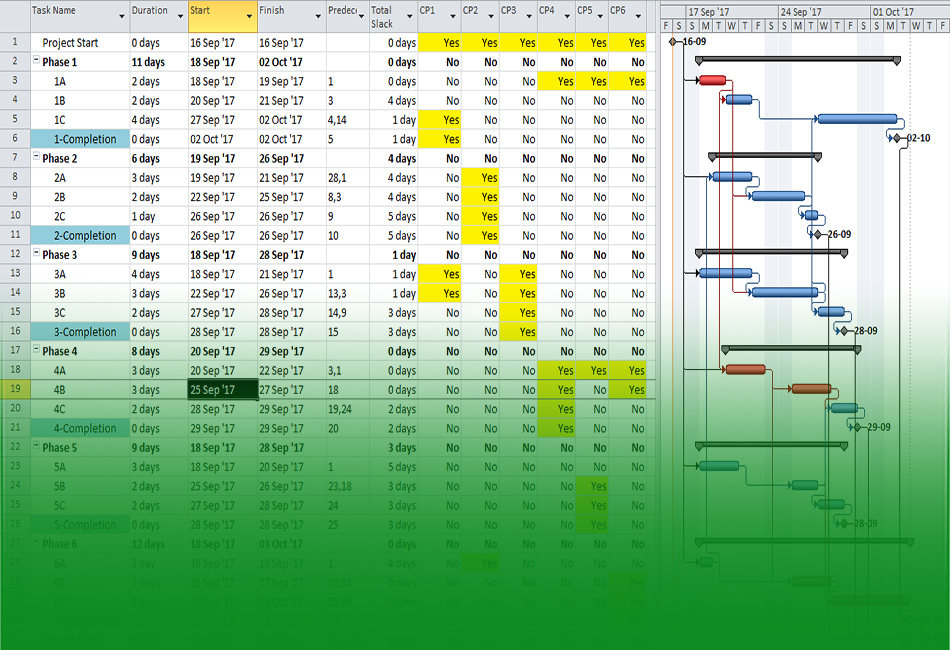Click the 16-09 Project Start milestone diamond
Image resolution: width=950 pixels, height=650 pixels.
(672, 42)
